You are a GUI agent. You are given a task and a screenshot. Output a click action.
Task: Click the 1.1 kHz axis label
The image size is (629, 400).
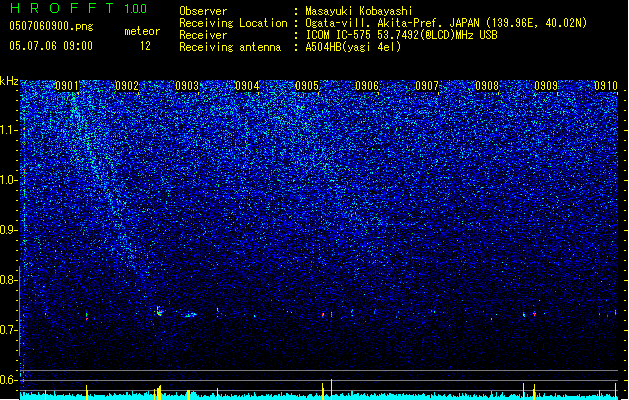pyautogui.click(x=9, y=130)
